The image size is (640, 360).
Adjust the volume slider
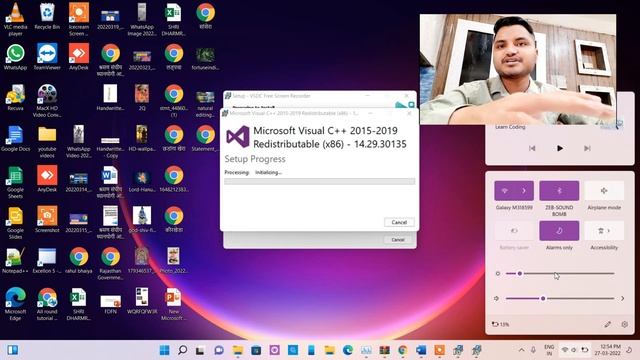560,298
